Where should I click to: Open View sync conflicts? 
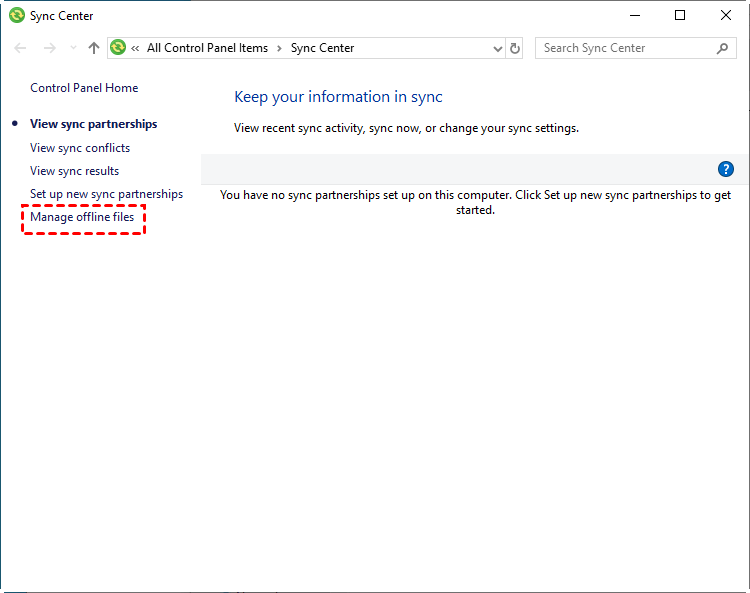coord(80,148)
